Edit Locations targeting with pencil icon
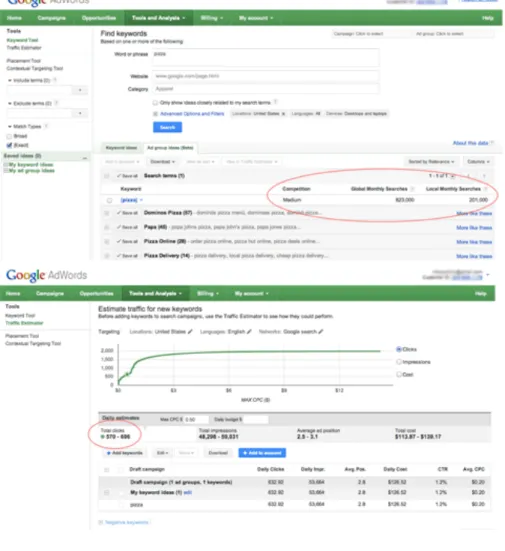The width and height of the screenshot is (505, 551). click(x=190, y=331)
